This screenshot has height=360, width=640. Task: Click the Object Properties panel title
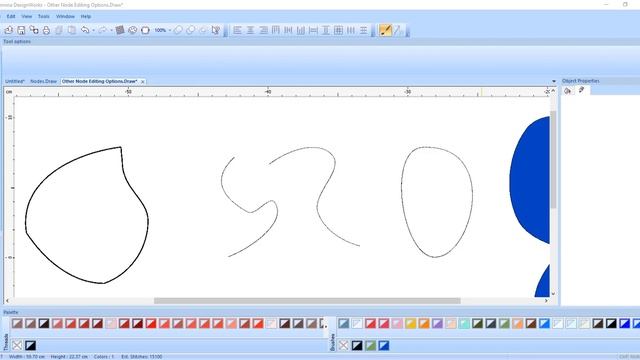[580, 81]
